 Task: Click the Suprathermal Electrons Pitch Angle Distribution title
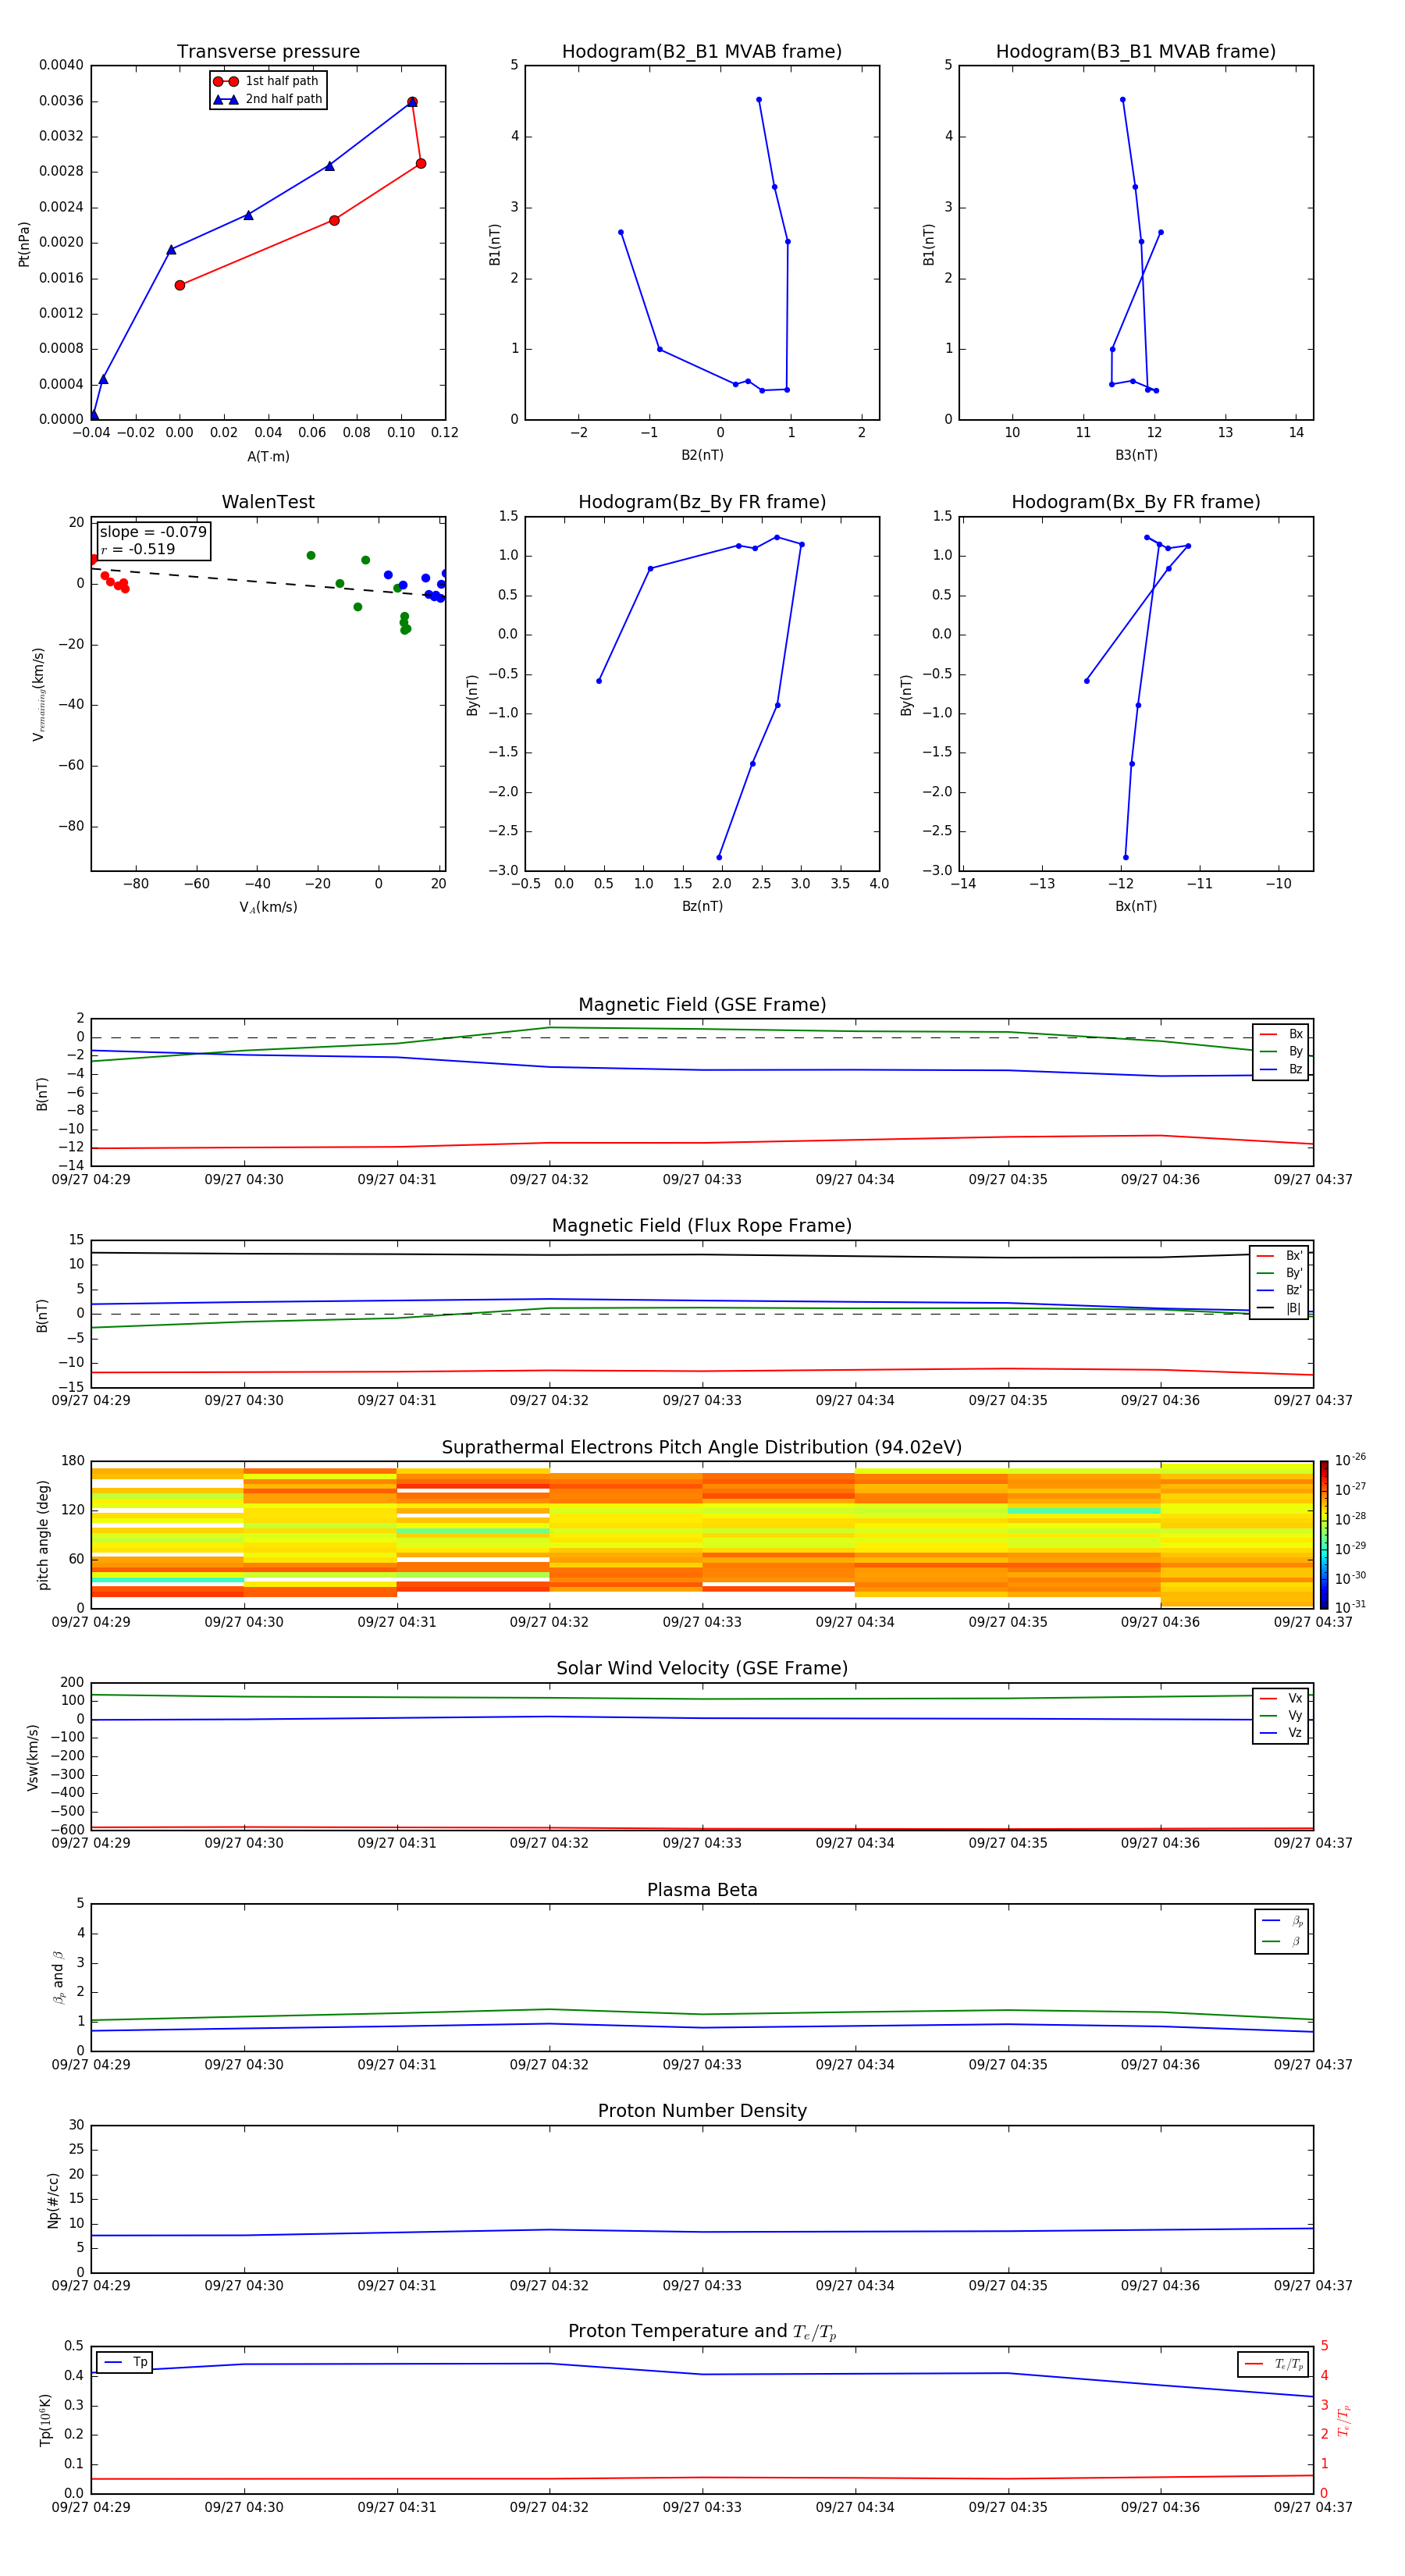[702, 1448]
